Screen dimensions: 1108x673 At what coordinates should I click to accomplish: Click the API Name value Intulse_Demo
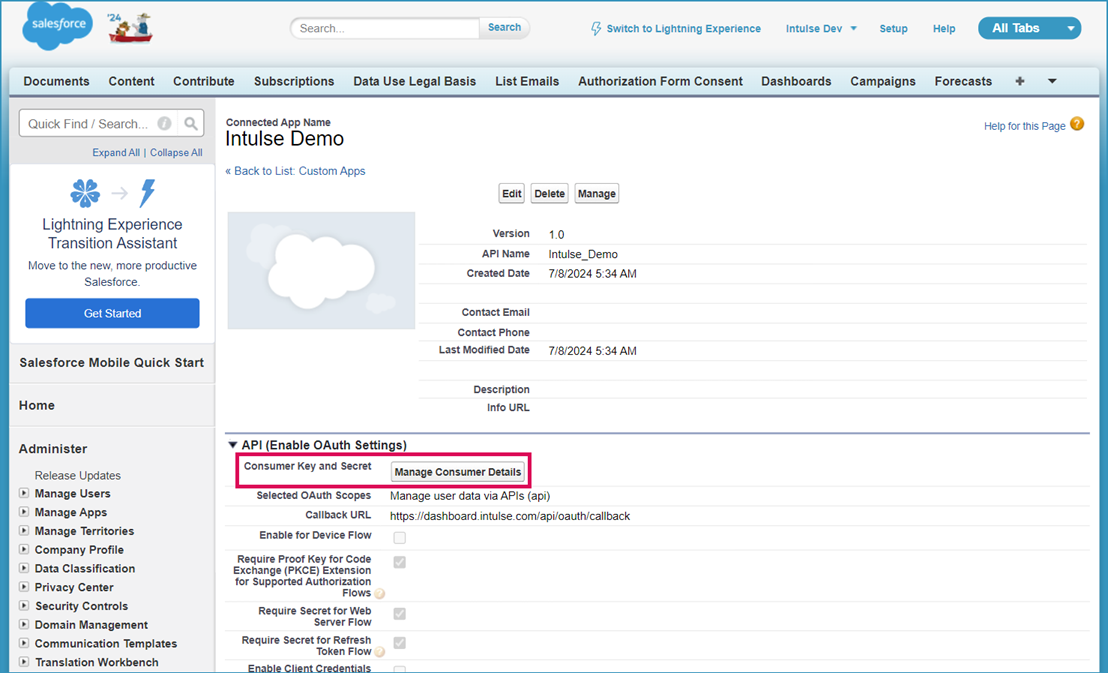click(x=583, y=254)
